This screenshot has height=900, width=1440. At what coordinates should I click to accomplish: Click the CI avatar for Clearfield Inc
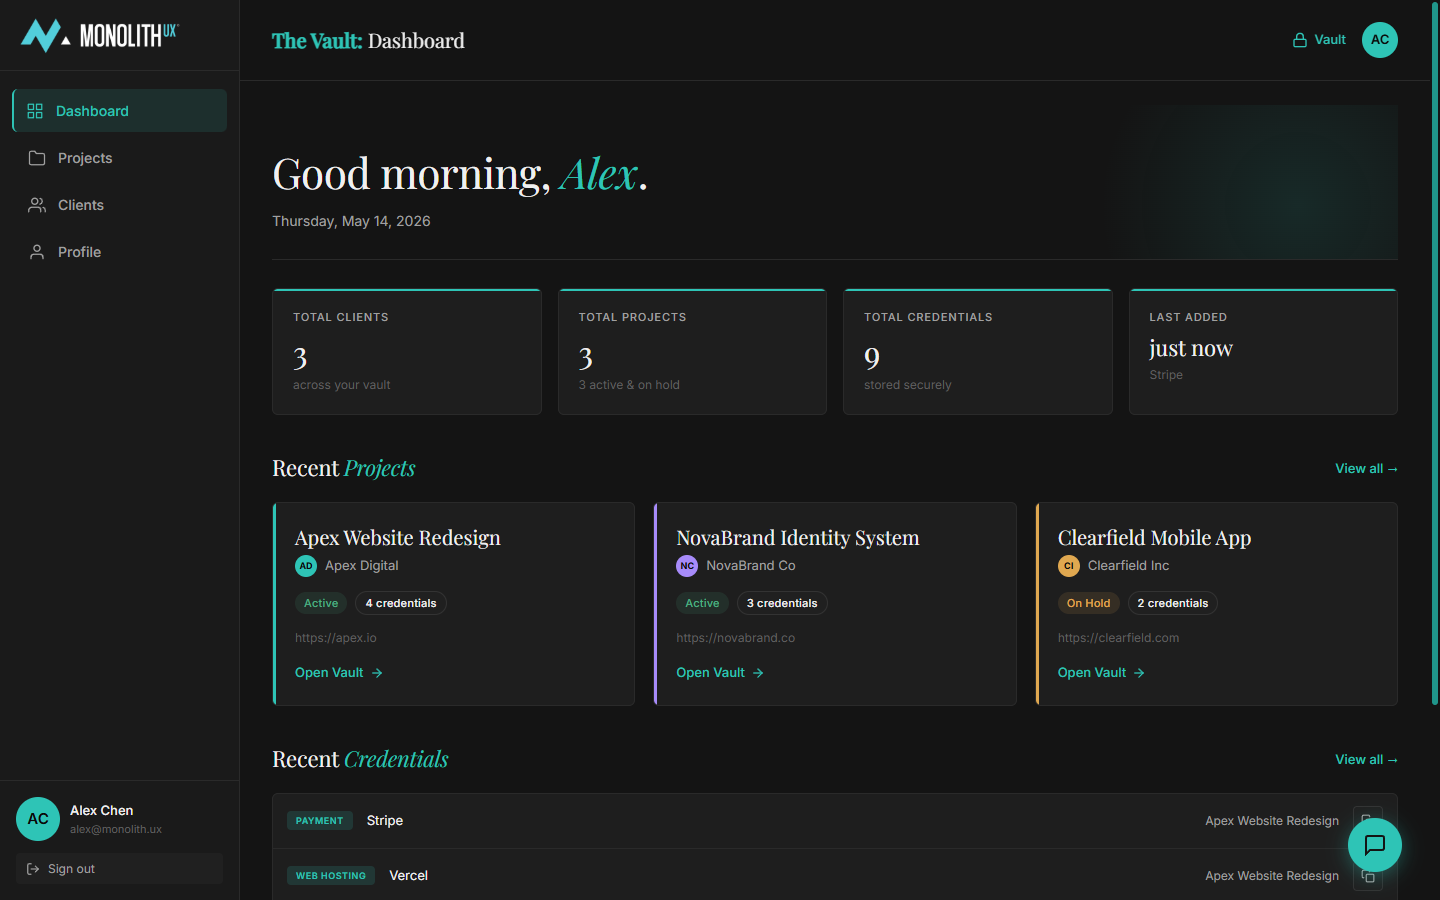coord(1069,566)
